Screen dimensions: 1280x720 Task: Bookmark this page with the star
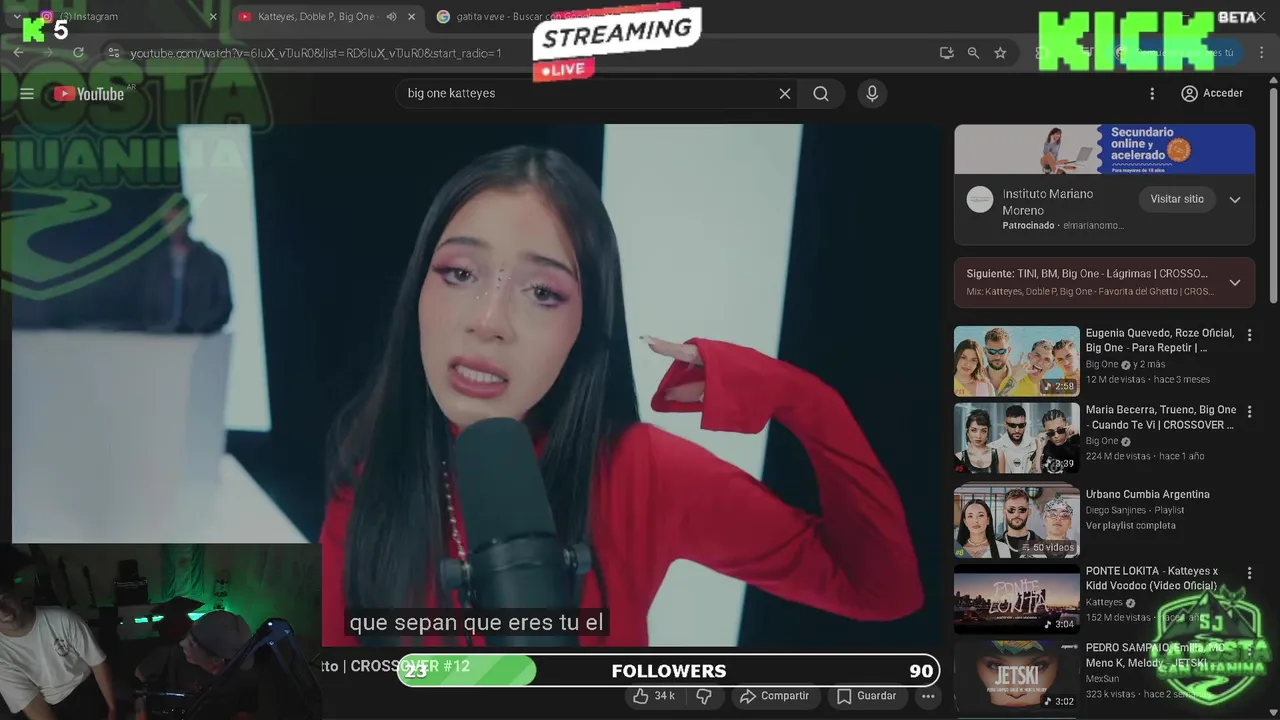pyautogui.click(x=1000, y=53)
